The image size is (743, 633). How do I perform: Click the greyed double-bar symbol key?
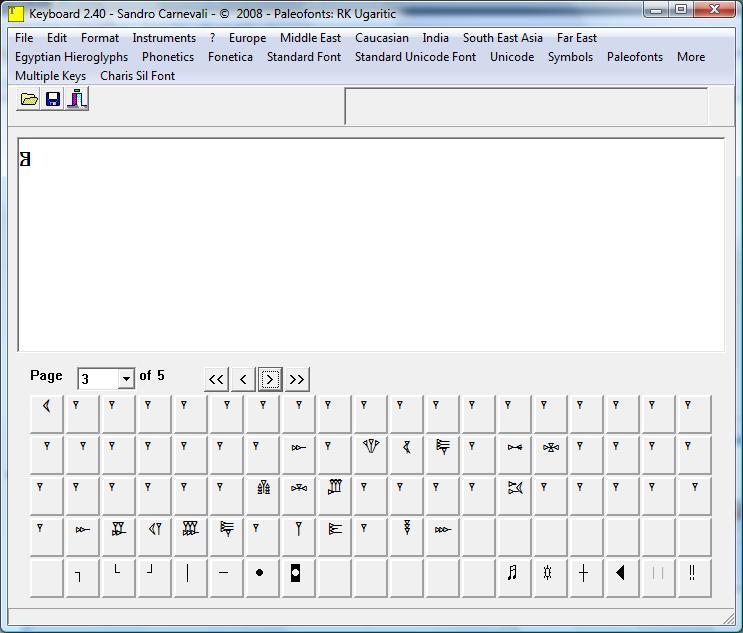(x=658, y=578)
